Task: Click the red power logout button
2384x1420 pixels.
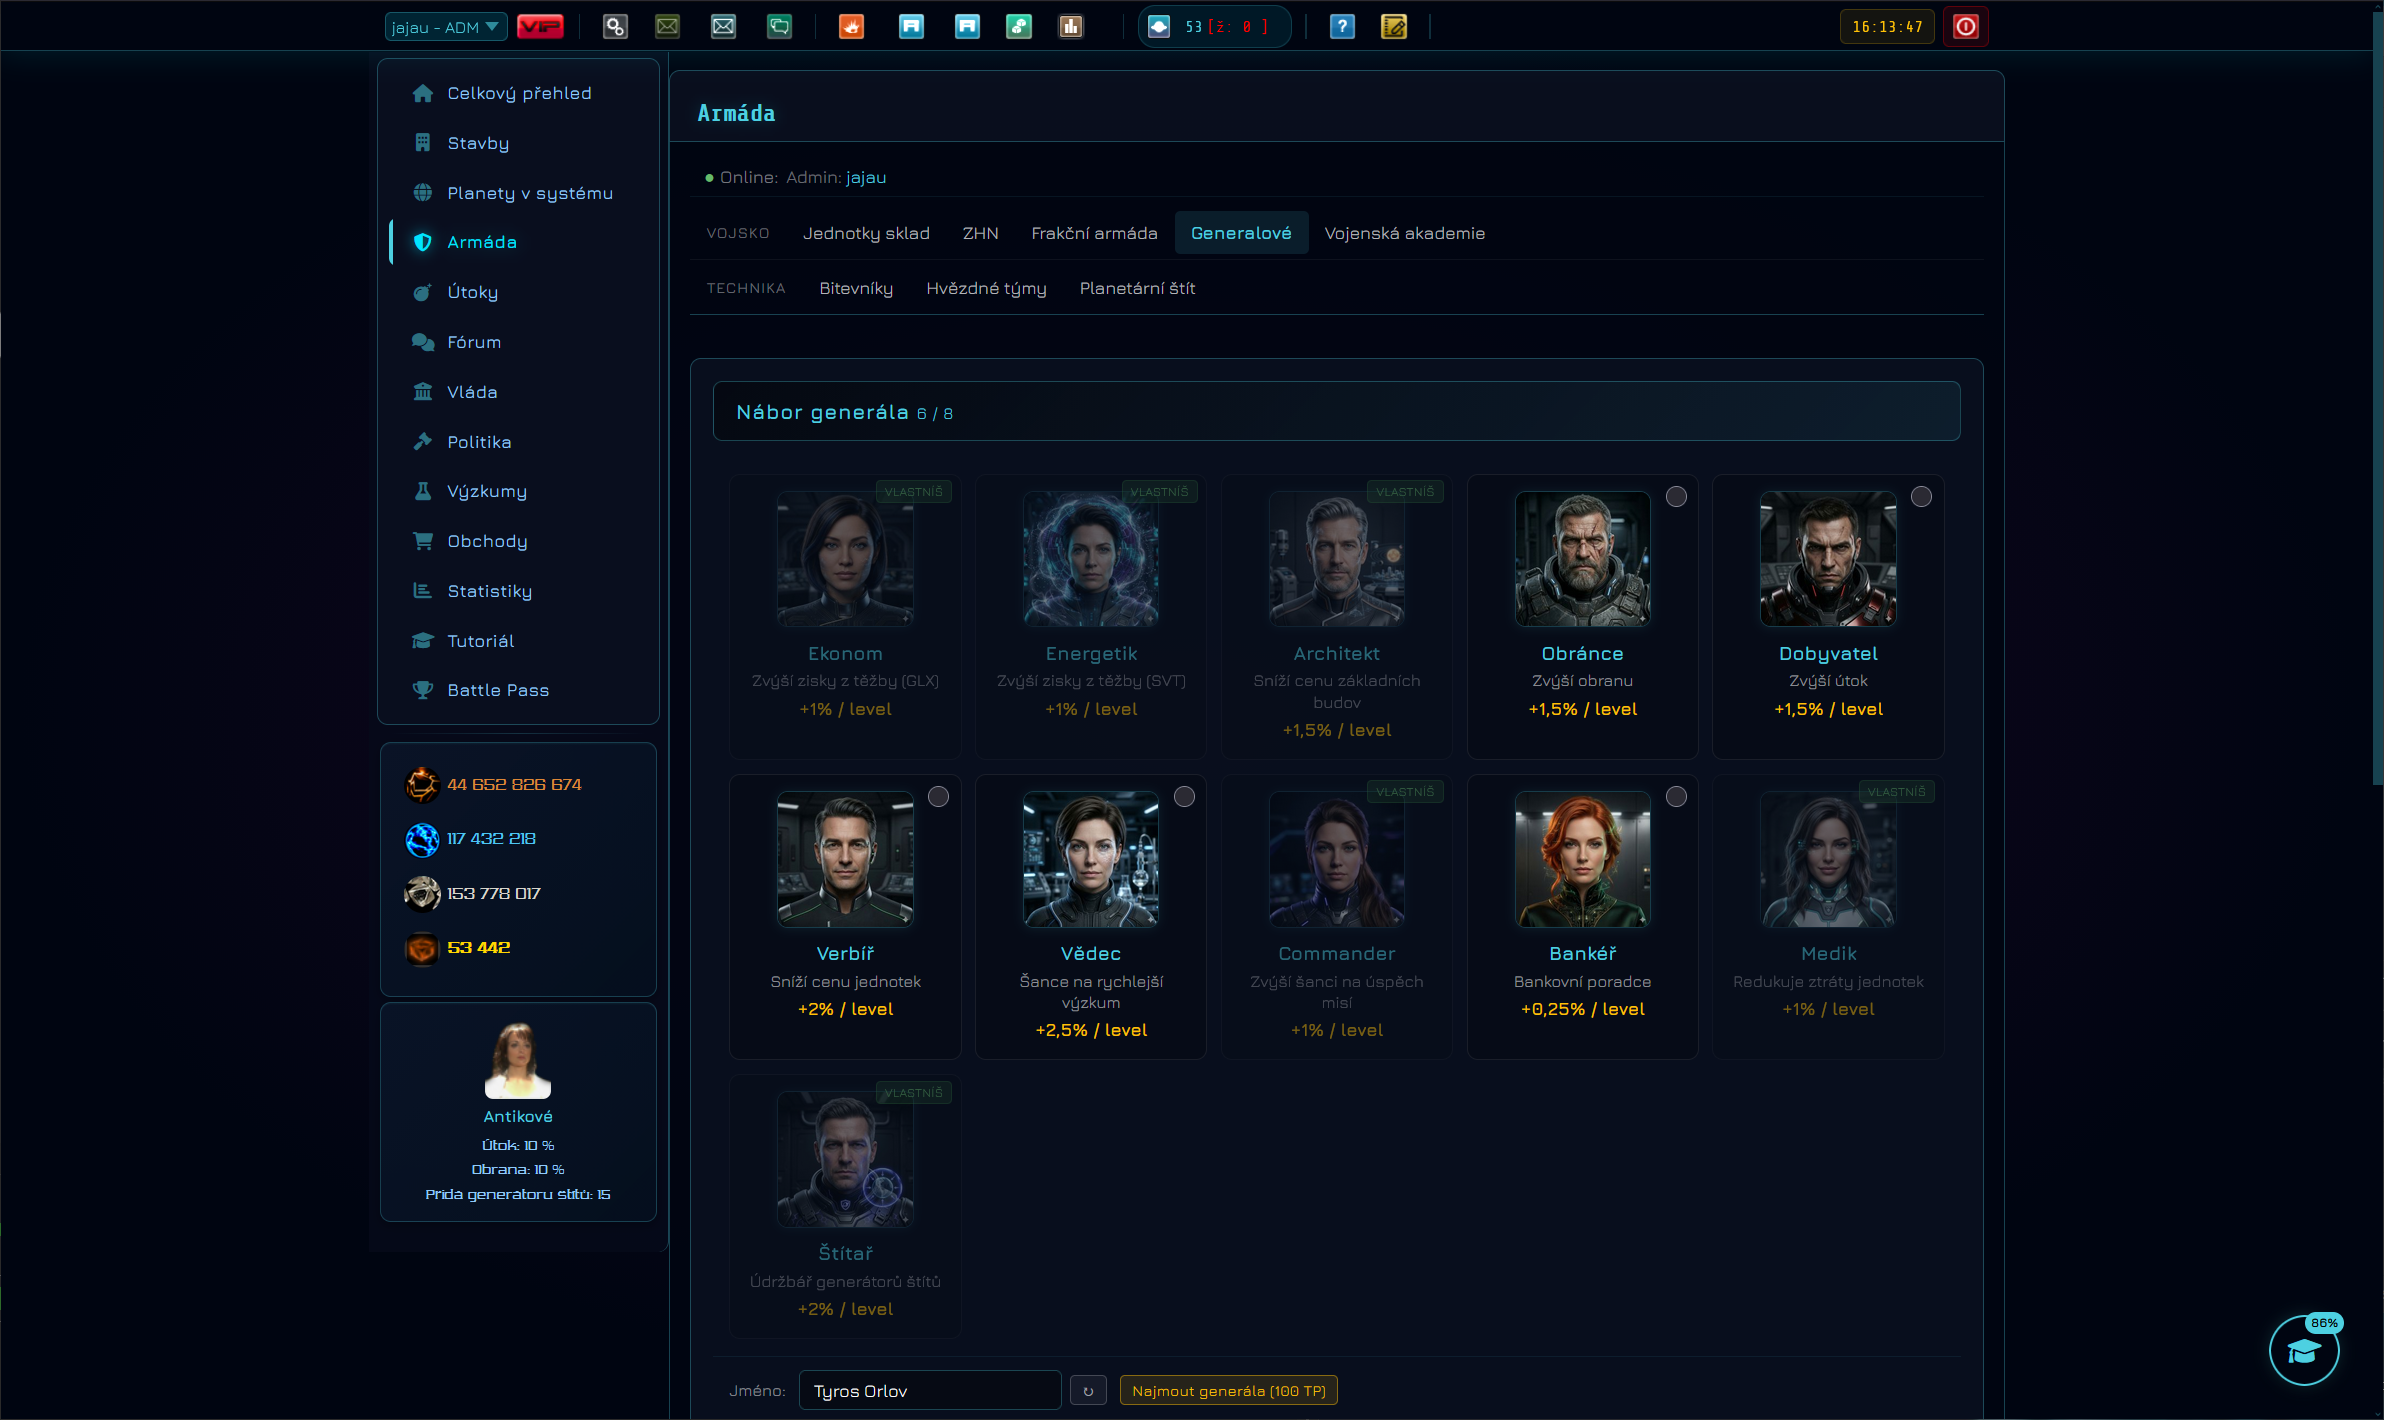Action: pos(1965,27)
